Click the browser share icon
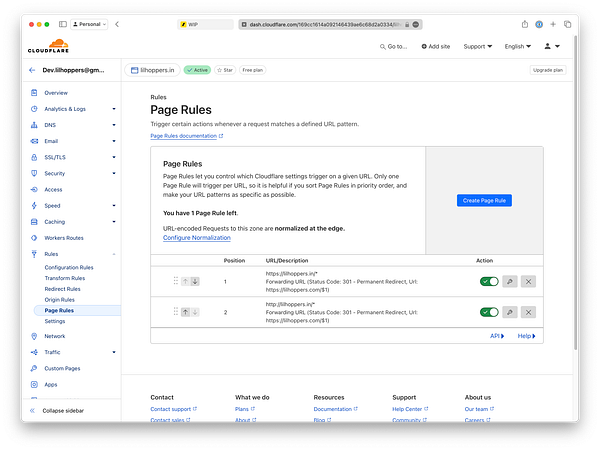This screenshot has height=450, width=600. (524, 24)
